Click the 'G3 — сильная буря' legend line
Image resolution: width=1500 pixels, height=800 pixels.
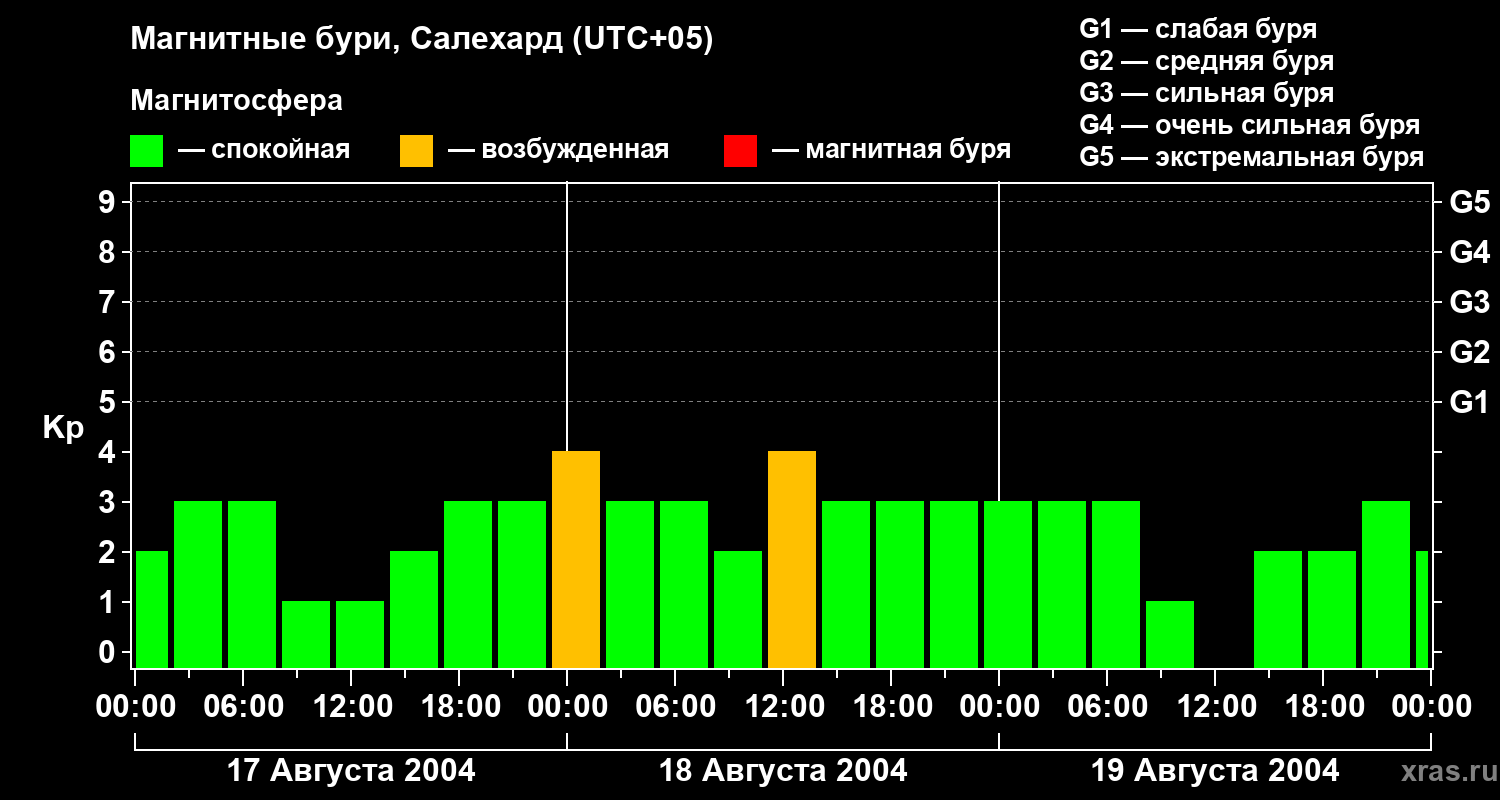pyautogui.click(x=1206, y=93)
